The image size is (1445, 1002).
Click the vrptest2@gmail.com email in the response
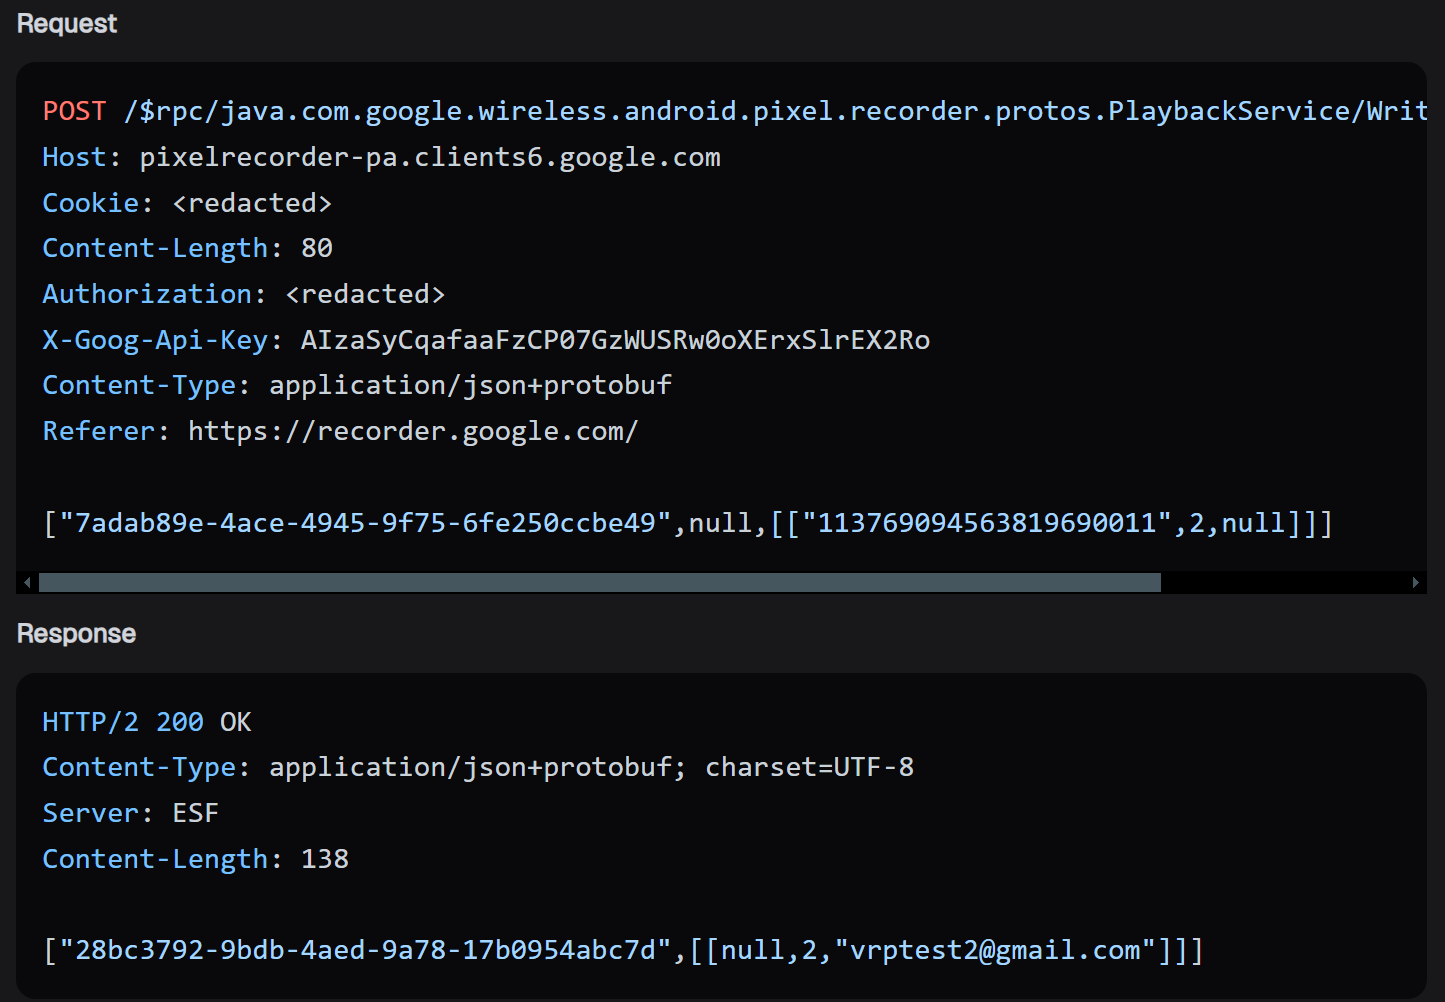(x=995, y=950)
